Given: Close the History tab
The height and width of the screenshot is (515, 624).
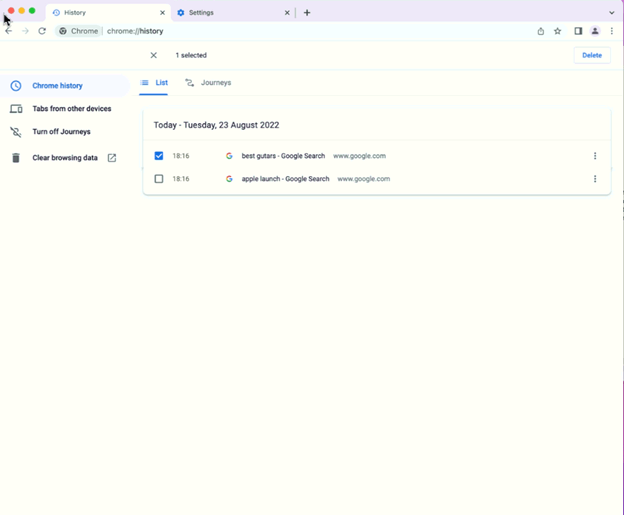Looking at the screenshot, I should 162,13.
